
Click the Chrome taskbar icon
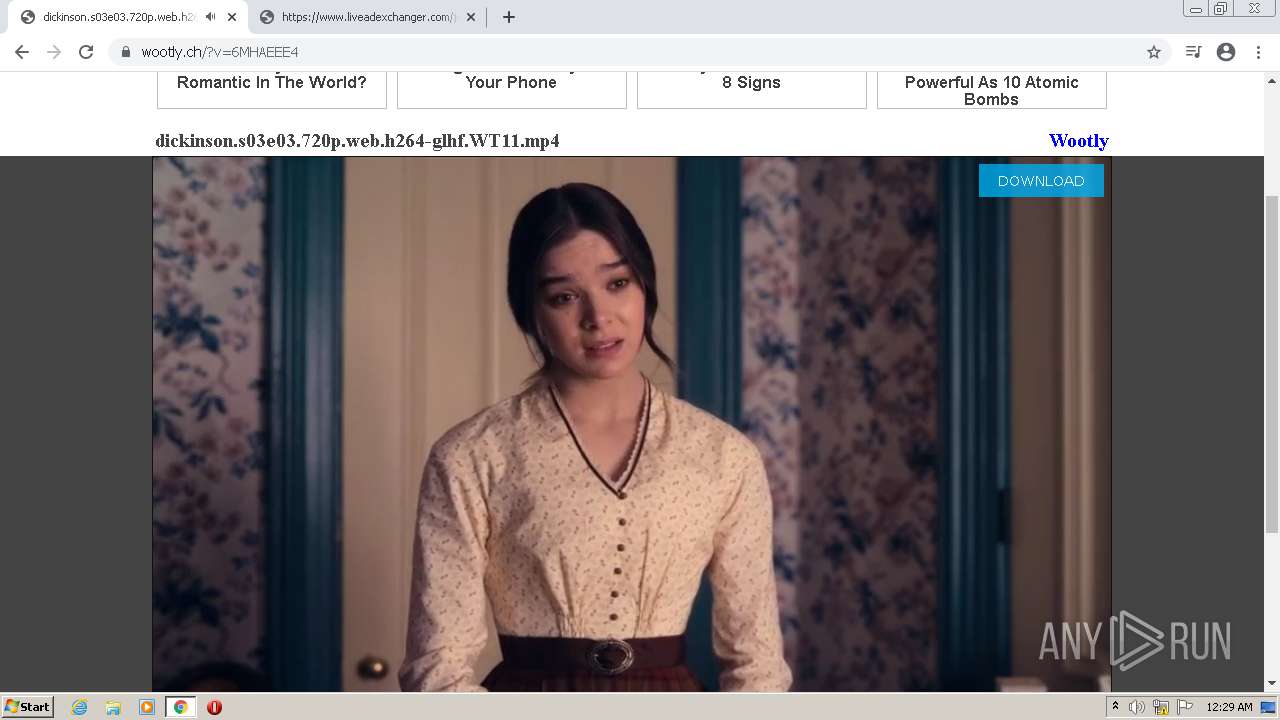pos(181,707)
